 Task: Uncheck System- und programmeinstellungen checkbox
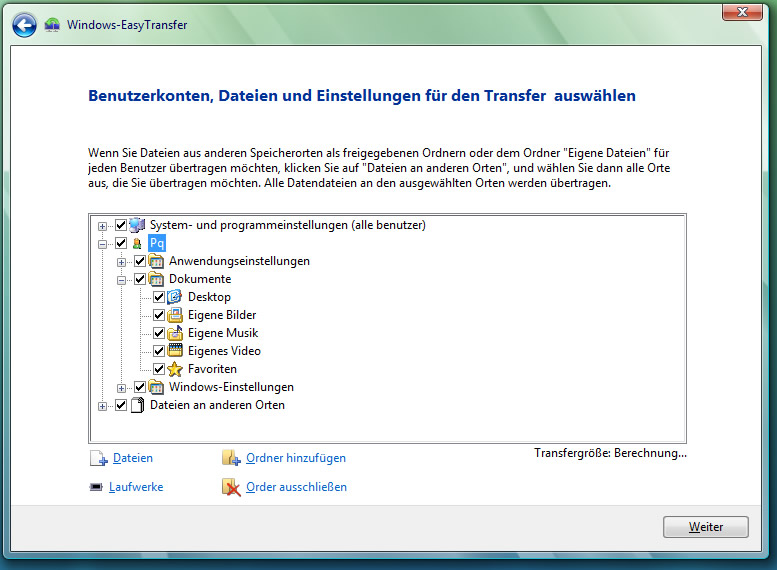click(121, 225)
